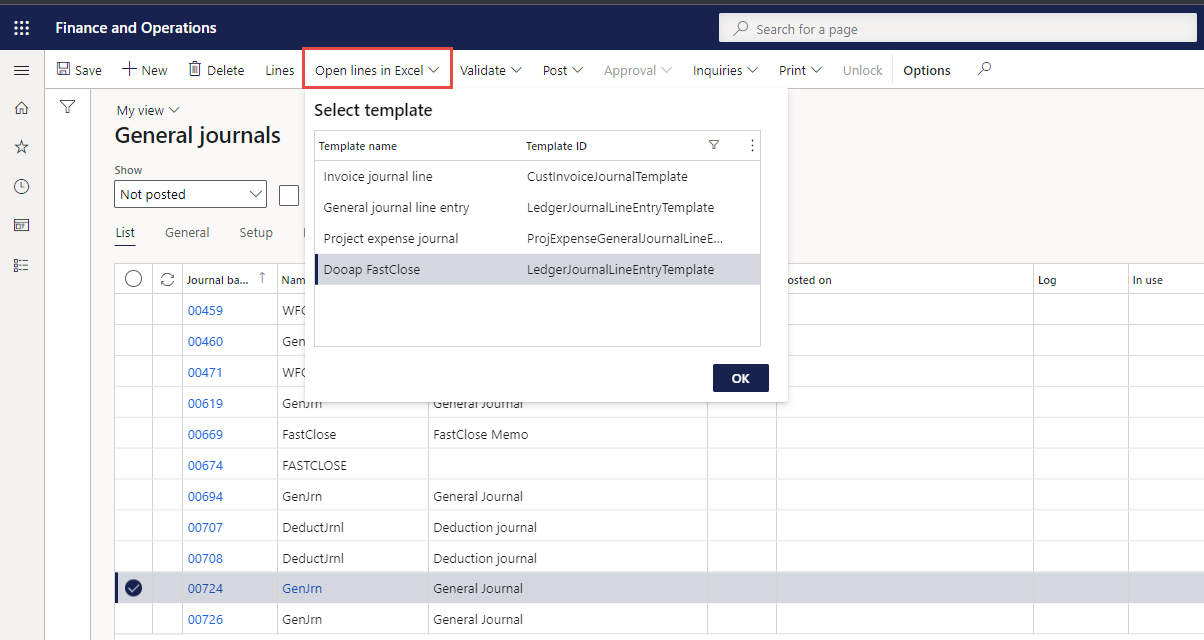The width and height of the screenshot is (1204, 640).
Task: Open Favorites star icon in sidebar
Action: point(21,147)
